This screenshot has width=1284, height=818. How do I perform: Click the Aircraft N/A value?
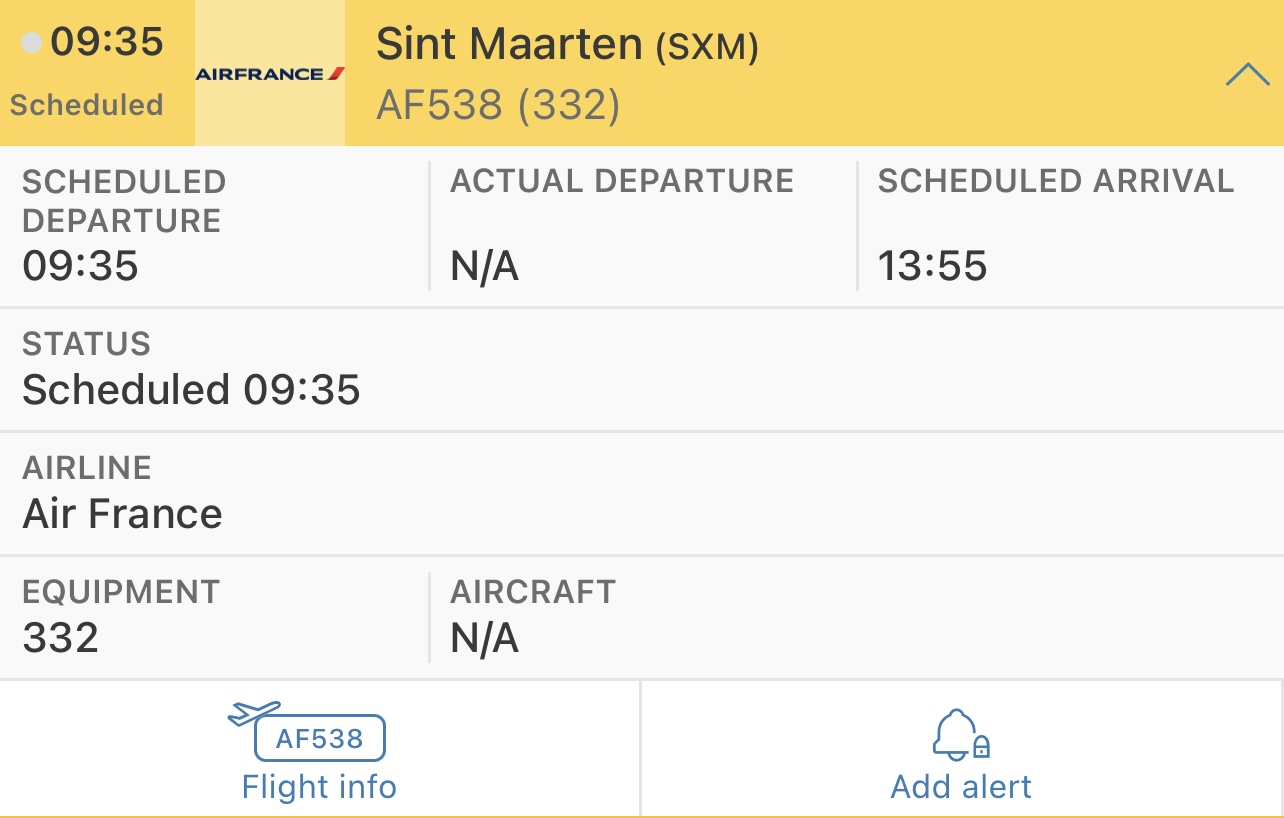pos(485,638)
